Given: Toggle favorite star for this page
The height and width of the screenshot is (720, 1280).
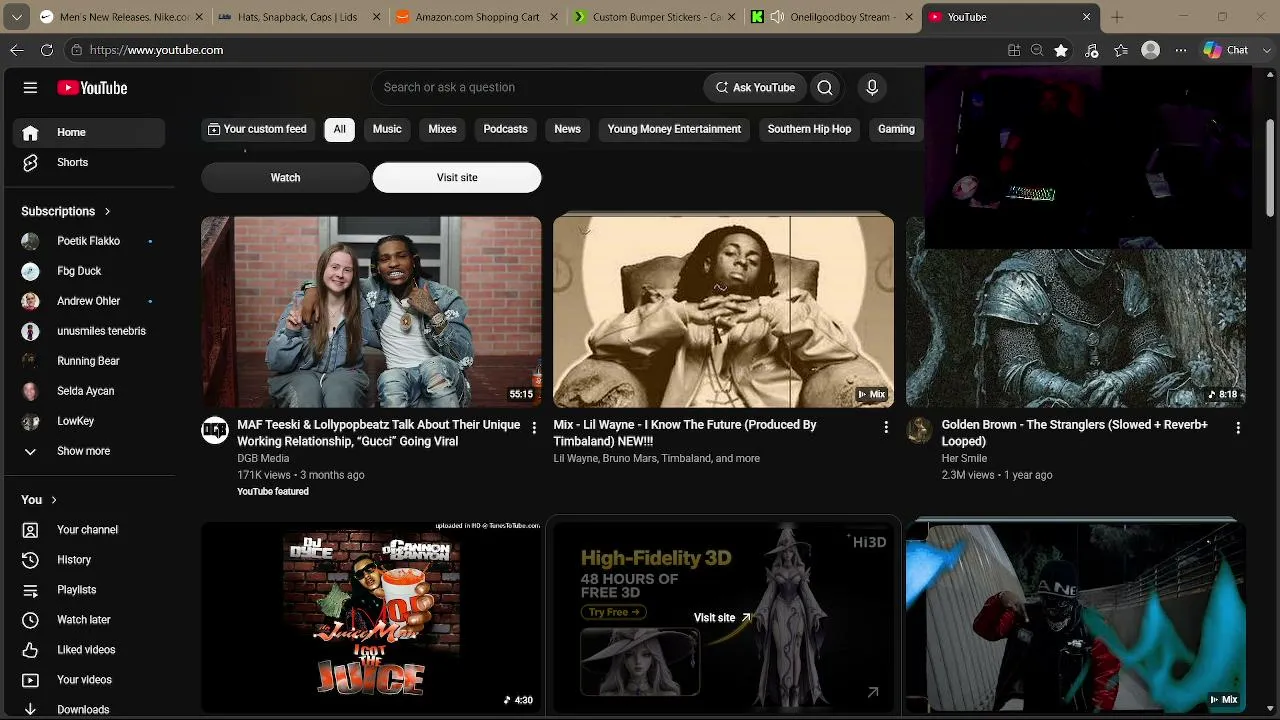Looking at the screenshot, I should click(x=1061, y=50).
